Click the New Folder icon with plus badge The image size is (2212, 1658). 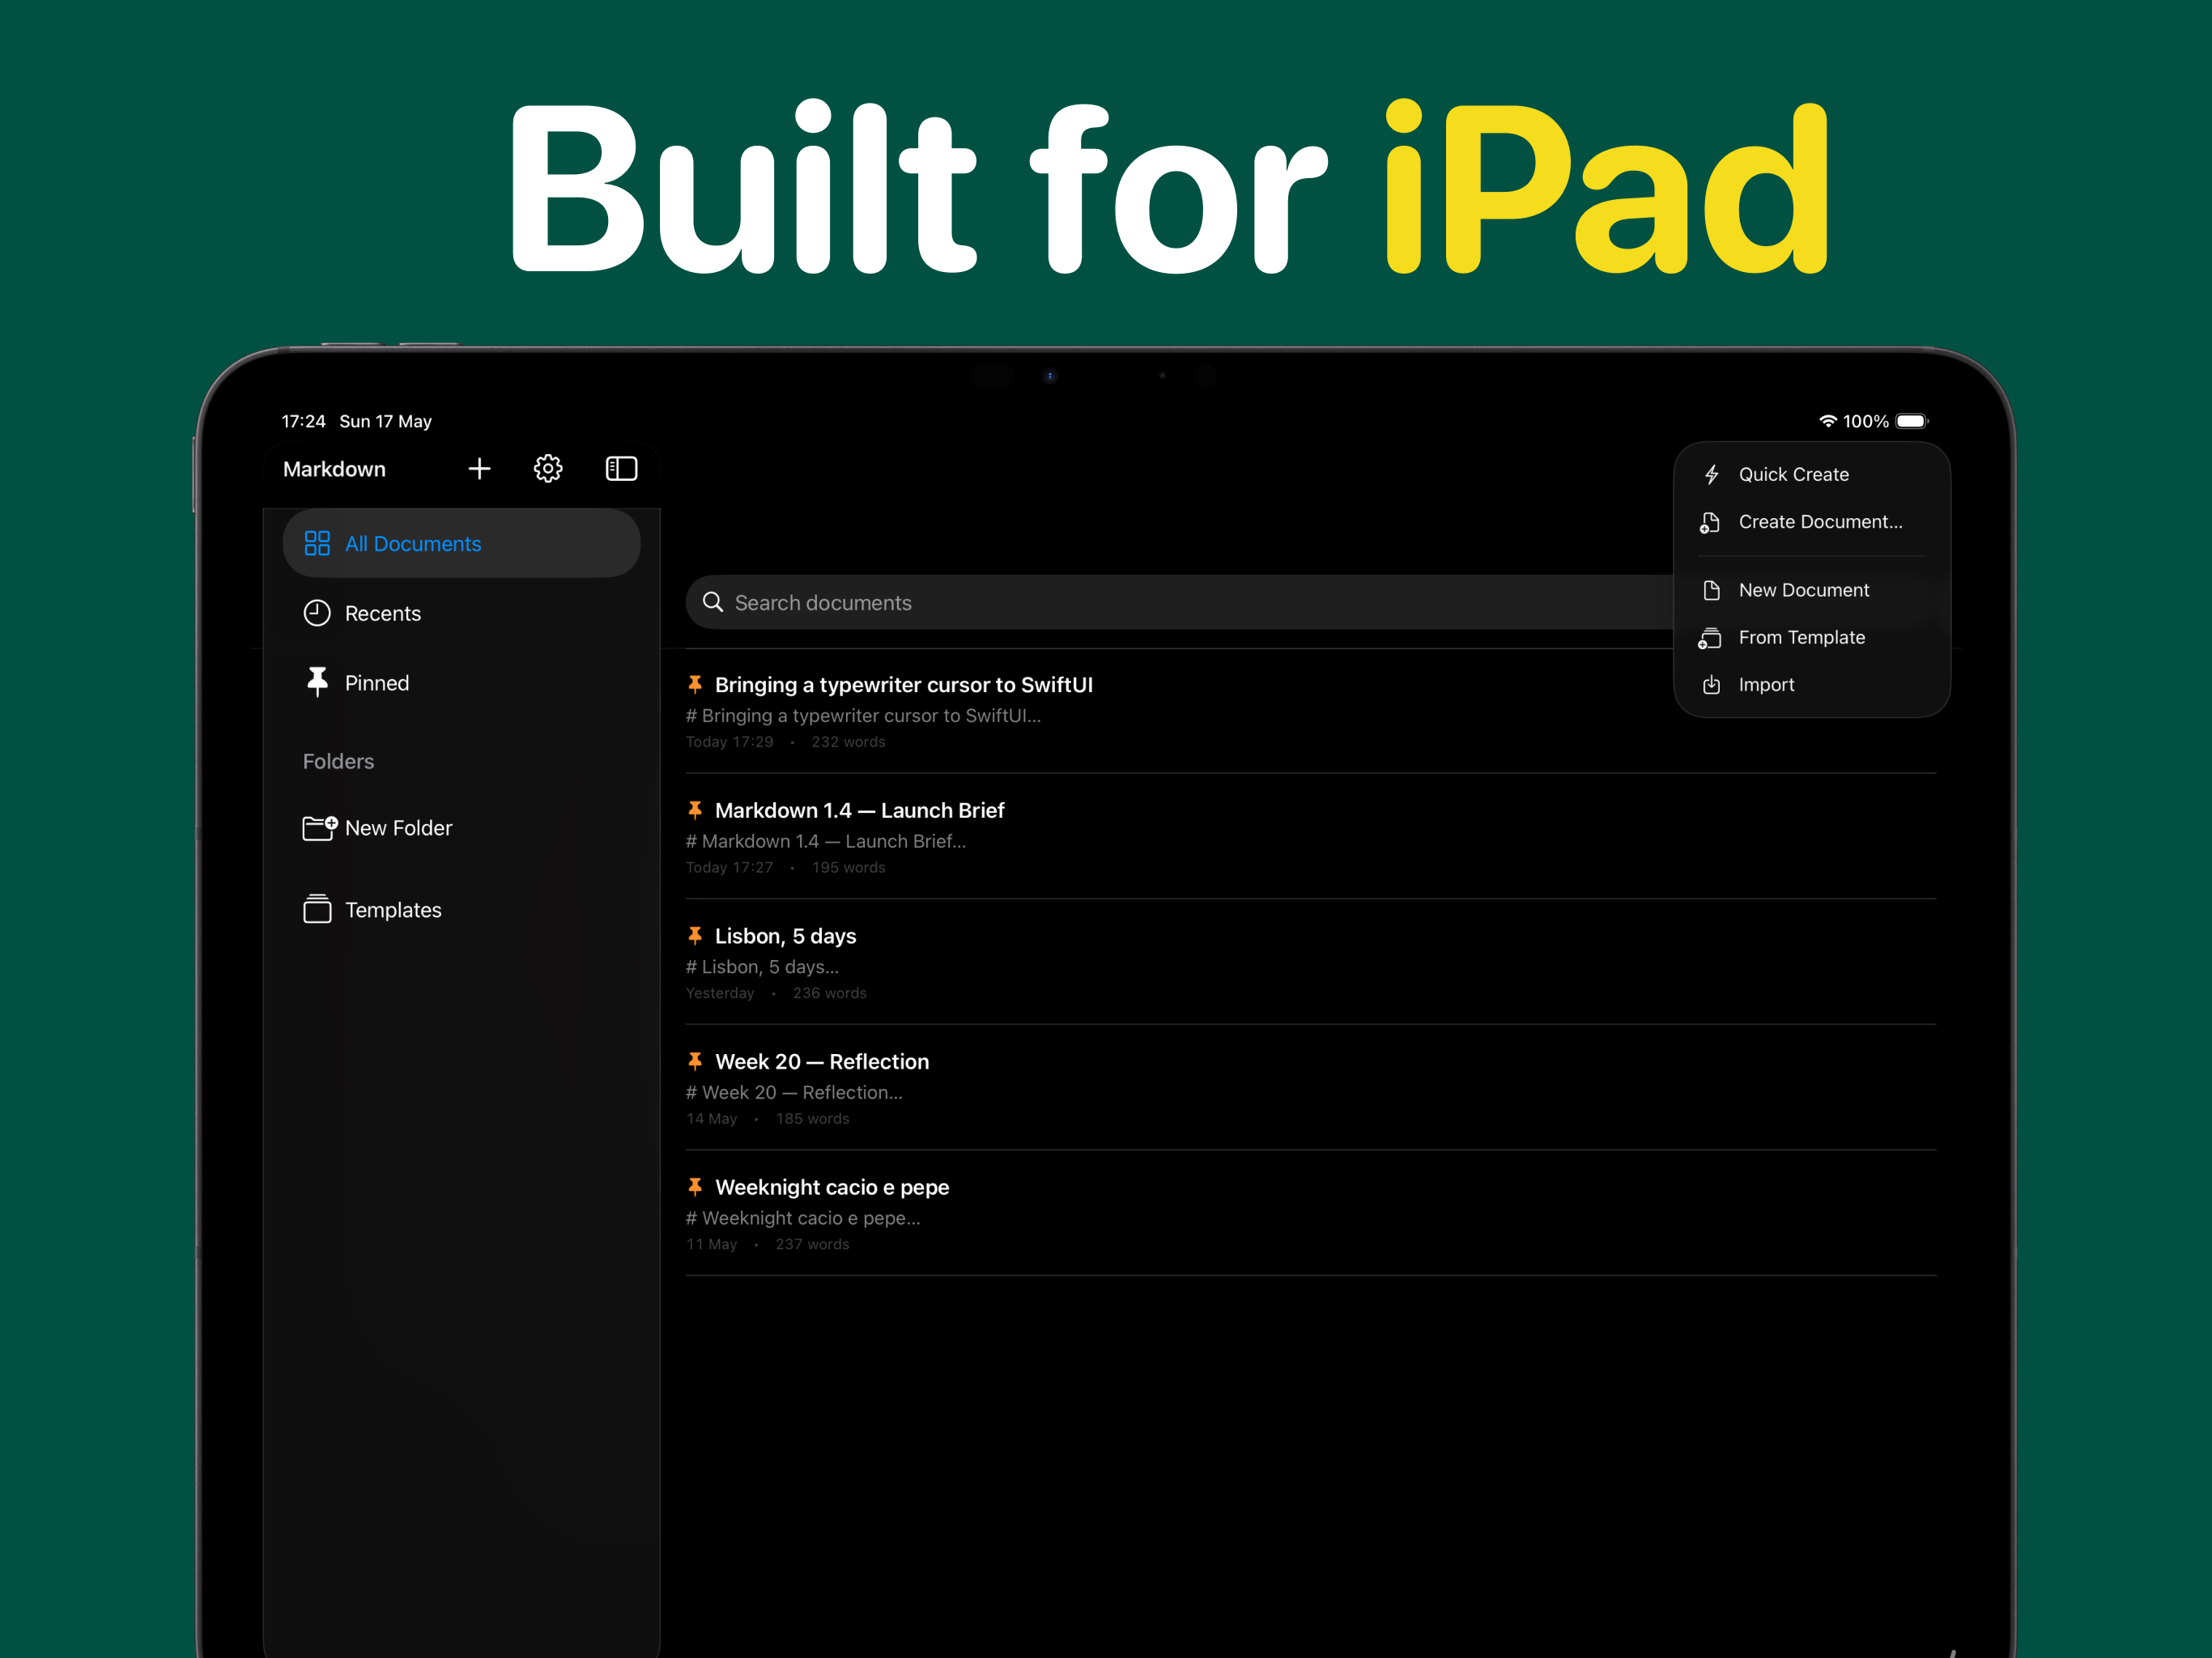coord(320,828)
